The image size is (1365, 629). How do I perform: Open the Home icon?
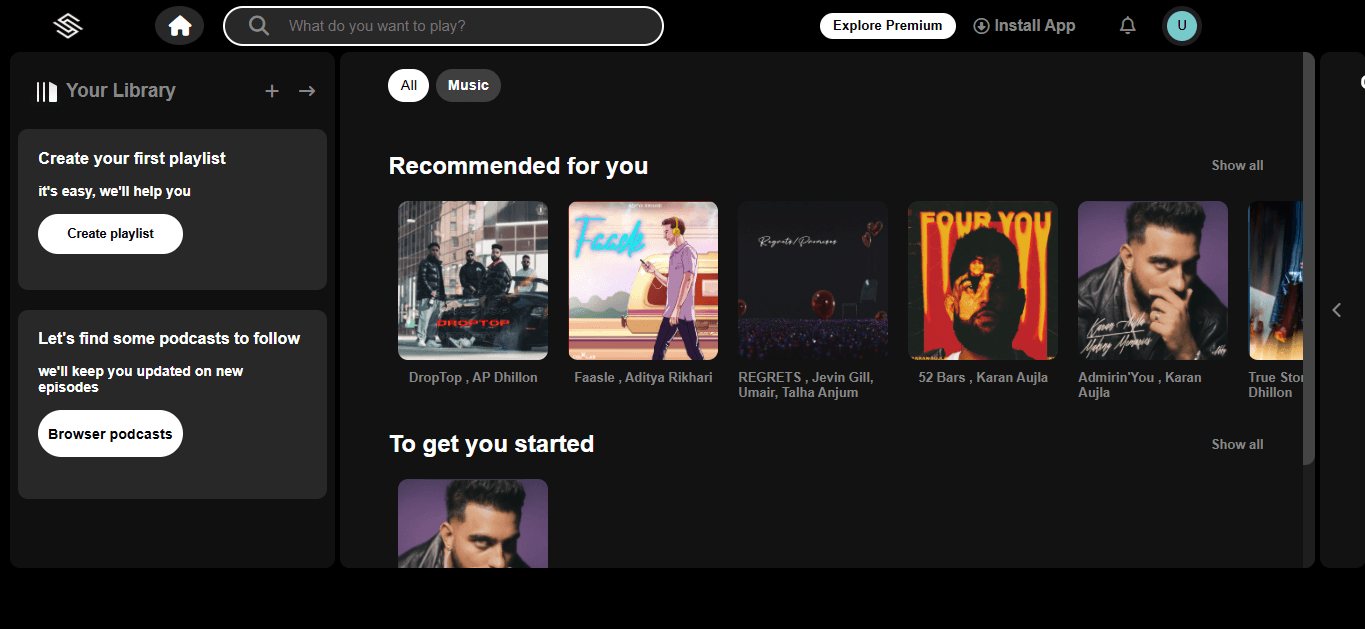(179, 25)
